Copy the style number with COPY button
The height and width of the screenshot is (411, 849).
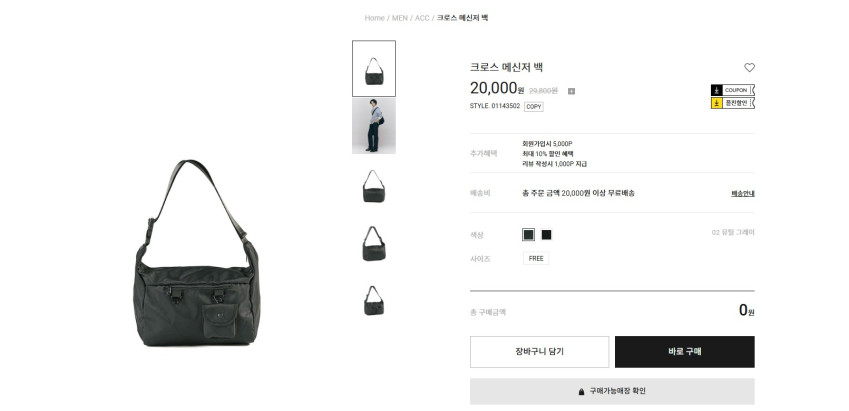pyautogui.click(x=534, y=107)
